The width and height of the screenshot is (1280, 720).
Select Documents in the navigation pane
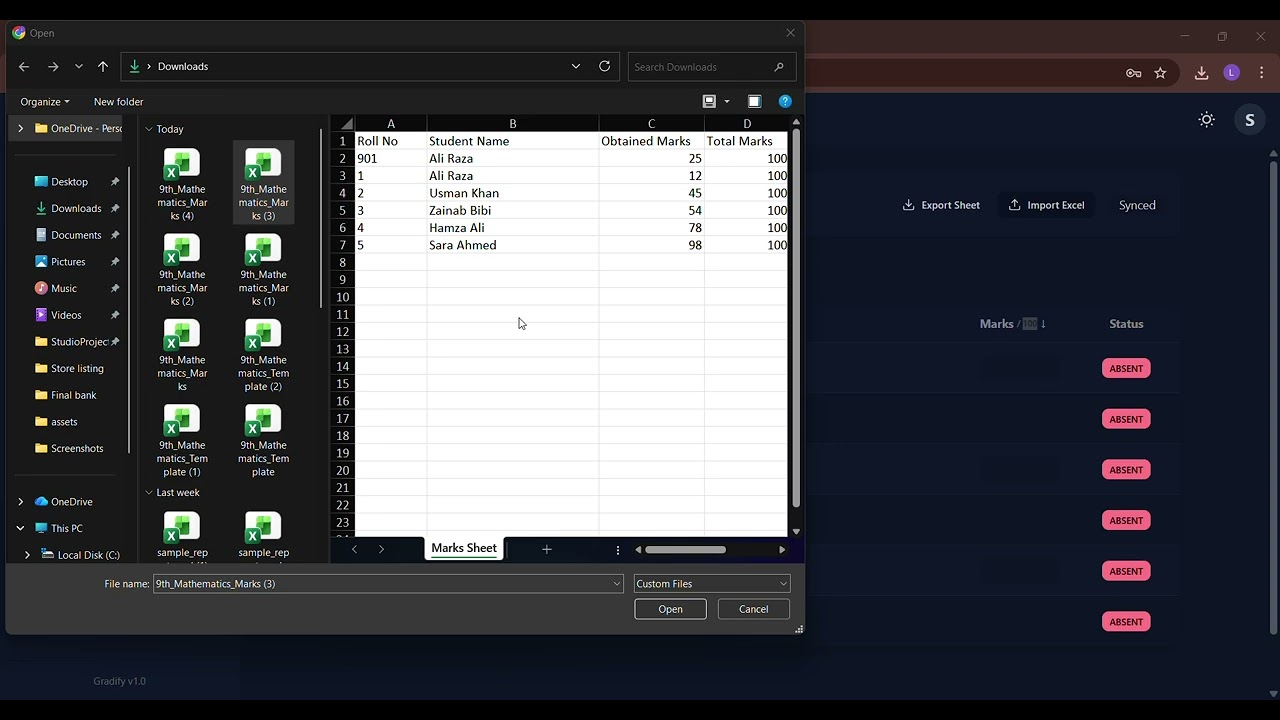[x=76, y=235]
